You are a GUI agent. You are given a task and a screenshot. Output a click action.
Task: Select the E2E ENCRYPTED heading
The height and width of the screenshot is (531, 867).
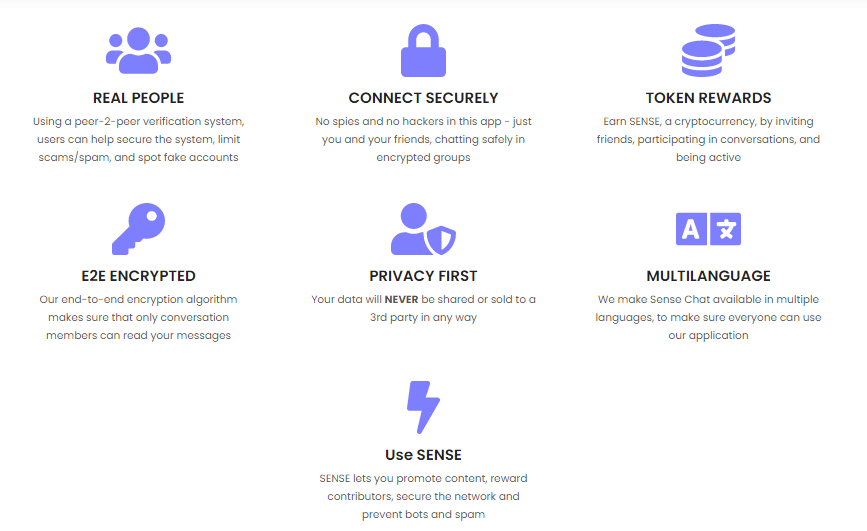tap(138, 276)
